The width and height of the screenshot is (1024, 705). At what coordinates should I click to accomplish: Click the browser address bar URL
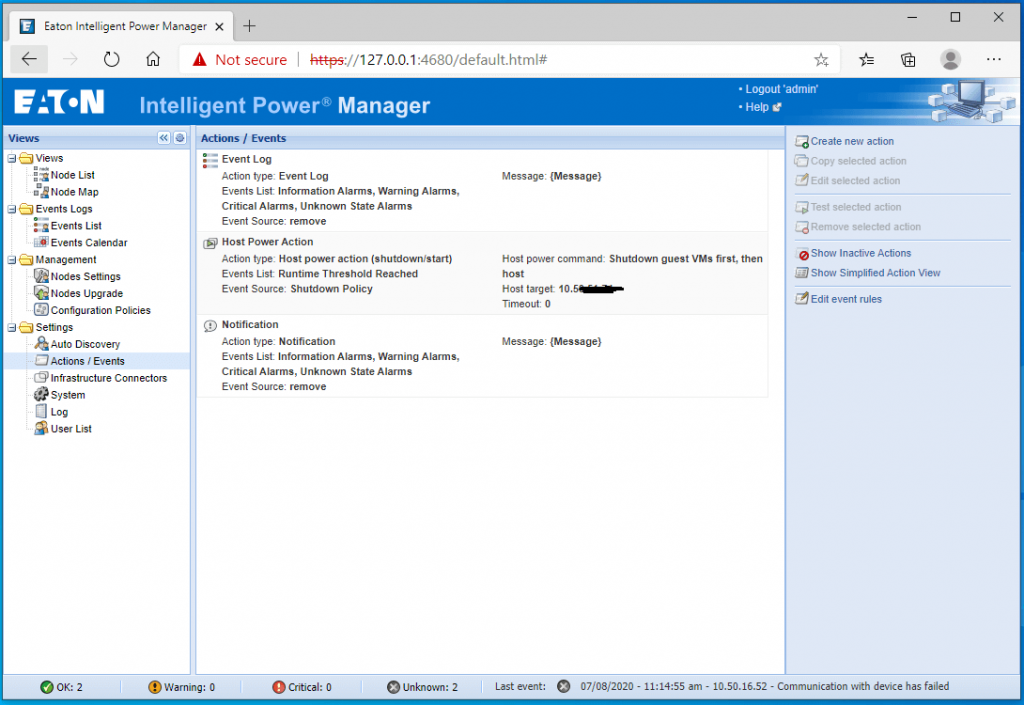428,60
